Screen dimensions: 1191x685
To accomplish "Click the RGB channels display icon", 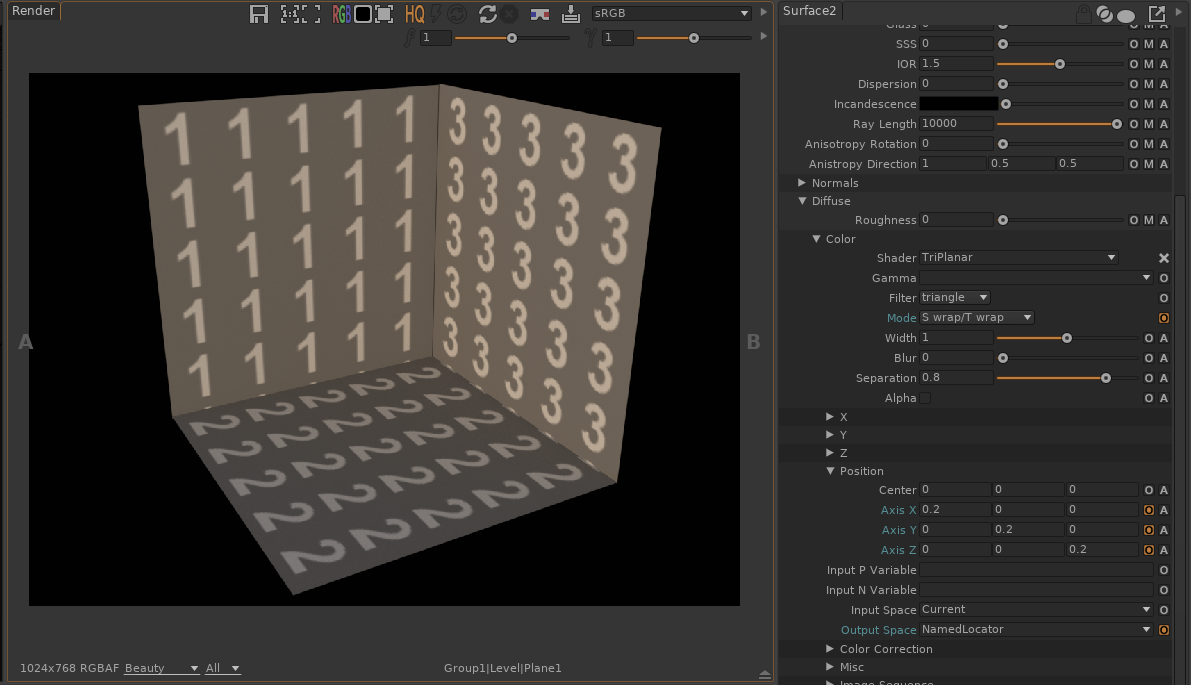I will pyautogui.click(x=342, y=14).
